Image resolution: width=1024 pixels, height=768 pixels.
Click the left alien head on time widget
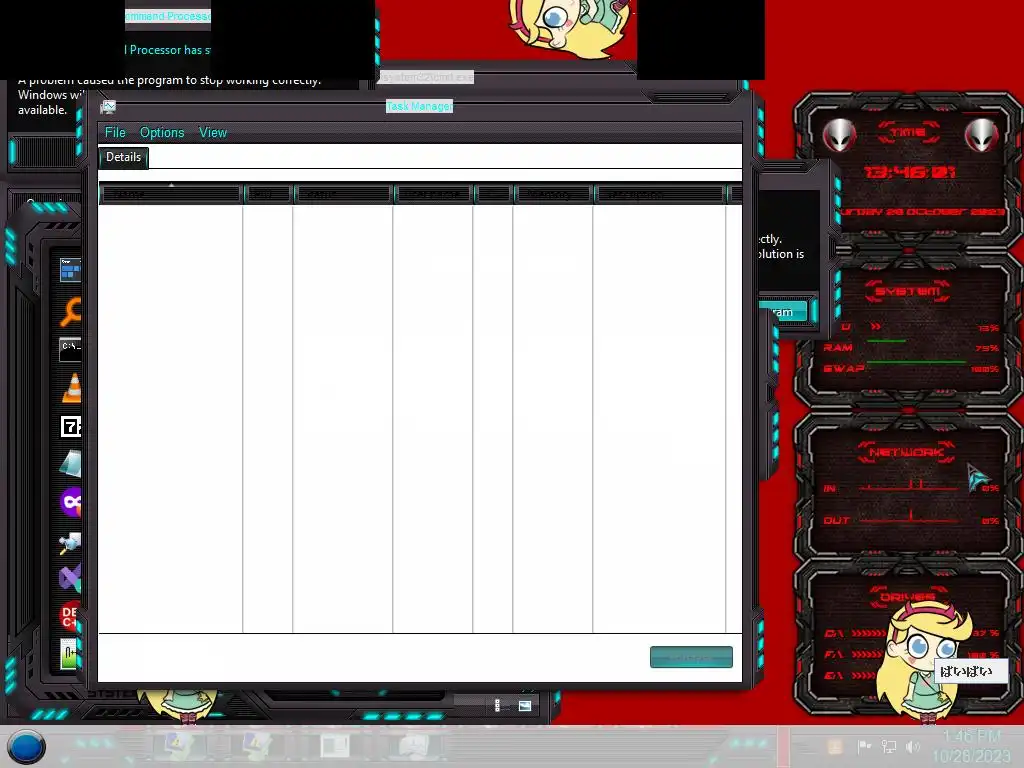pyautogui.click(x=839, y=136)
